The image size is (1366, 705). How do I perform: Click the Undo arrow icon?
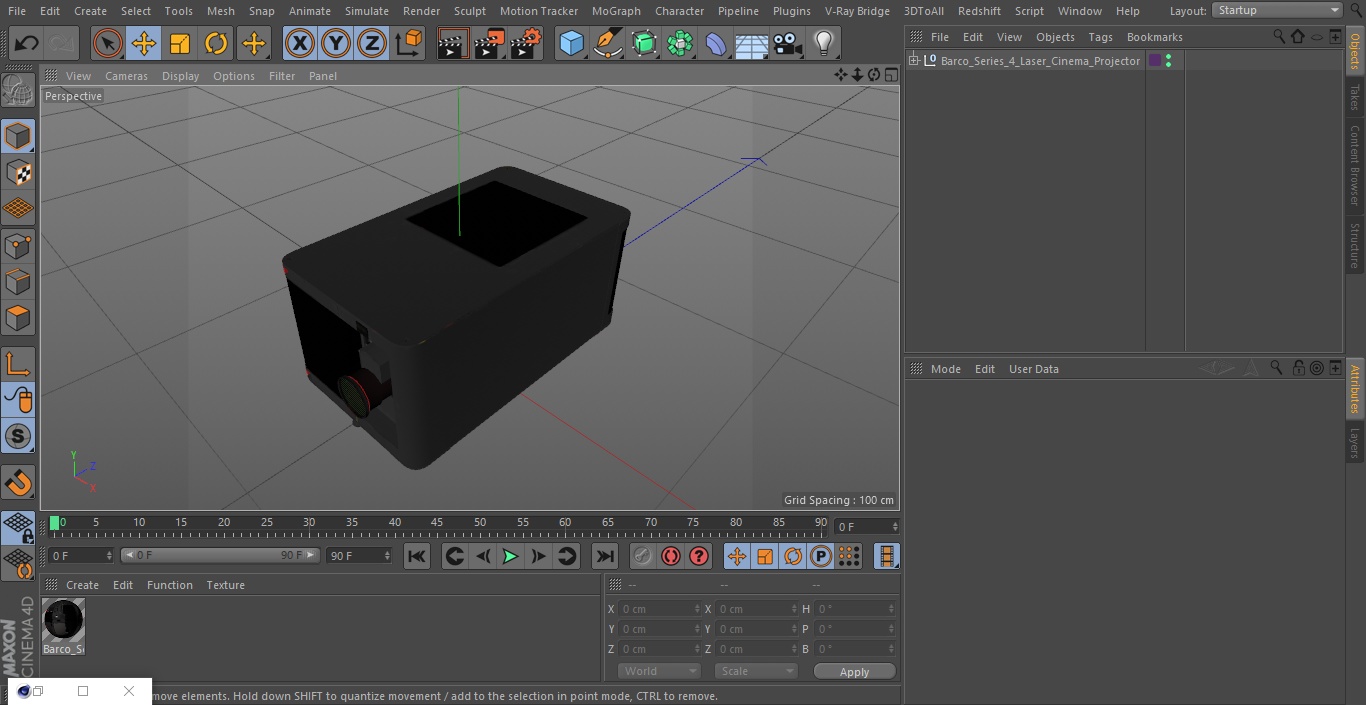coord(26,43)
